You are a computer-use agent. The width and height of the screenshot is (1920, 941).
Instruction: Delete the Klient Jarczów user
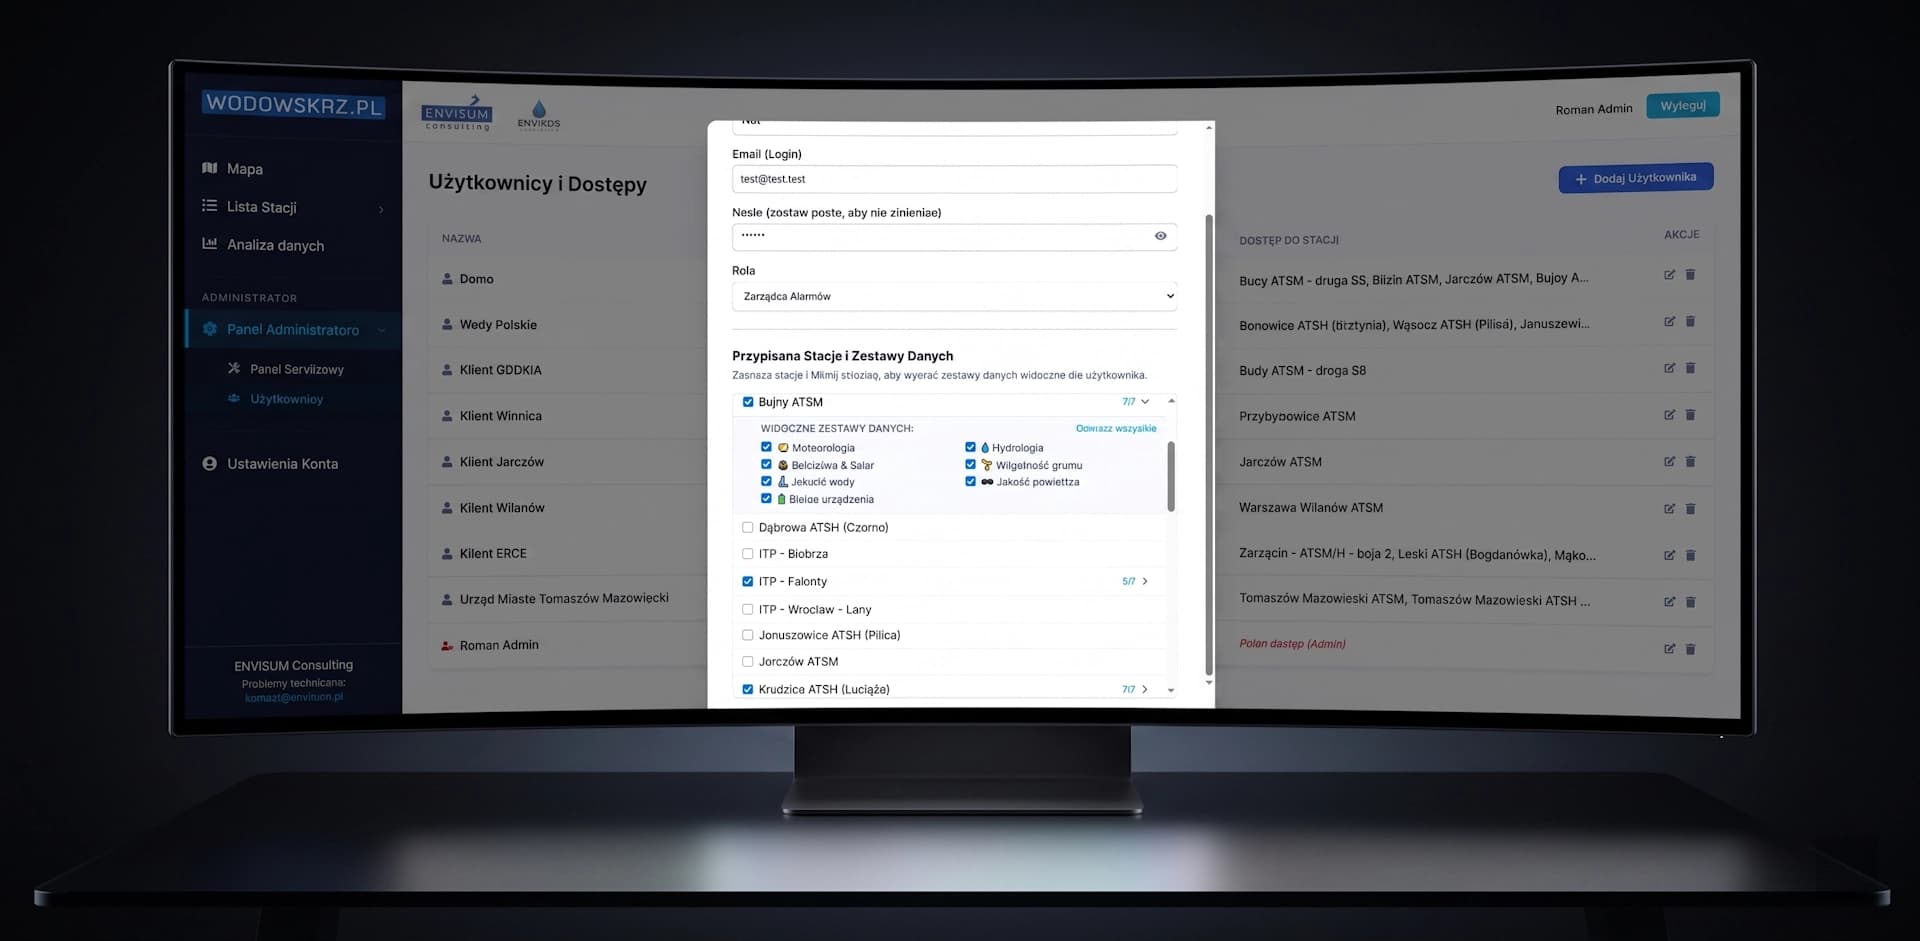tap(1690, 462)
